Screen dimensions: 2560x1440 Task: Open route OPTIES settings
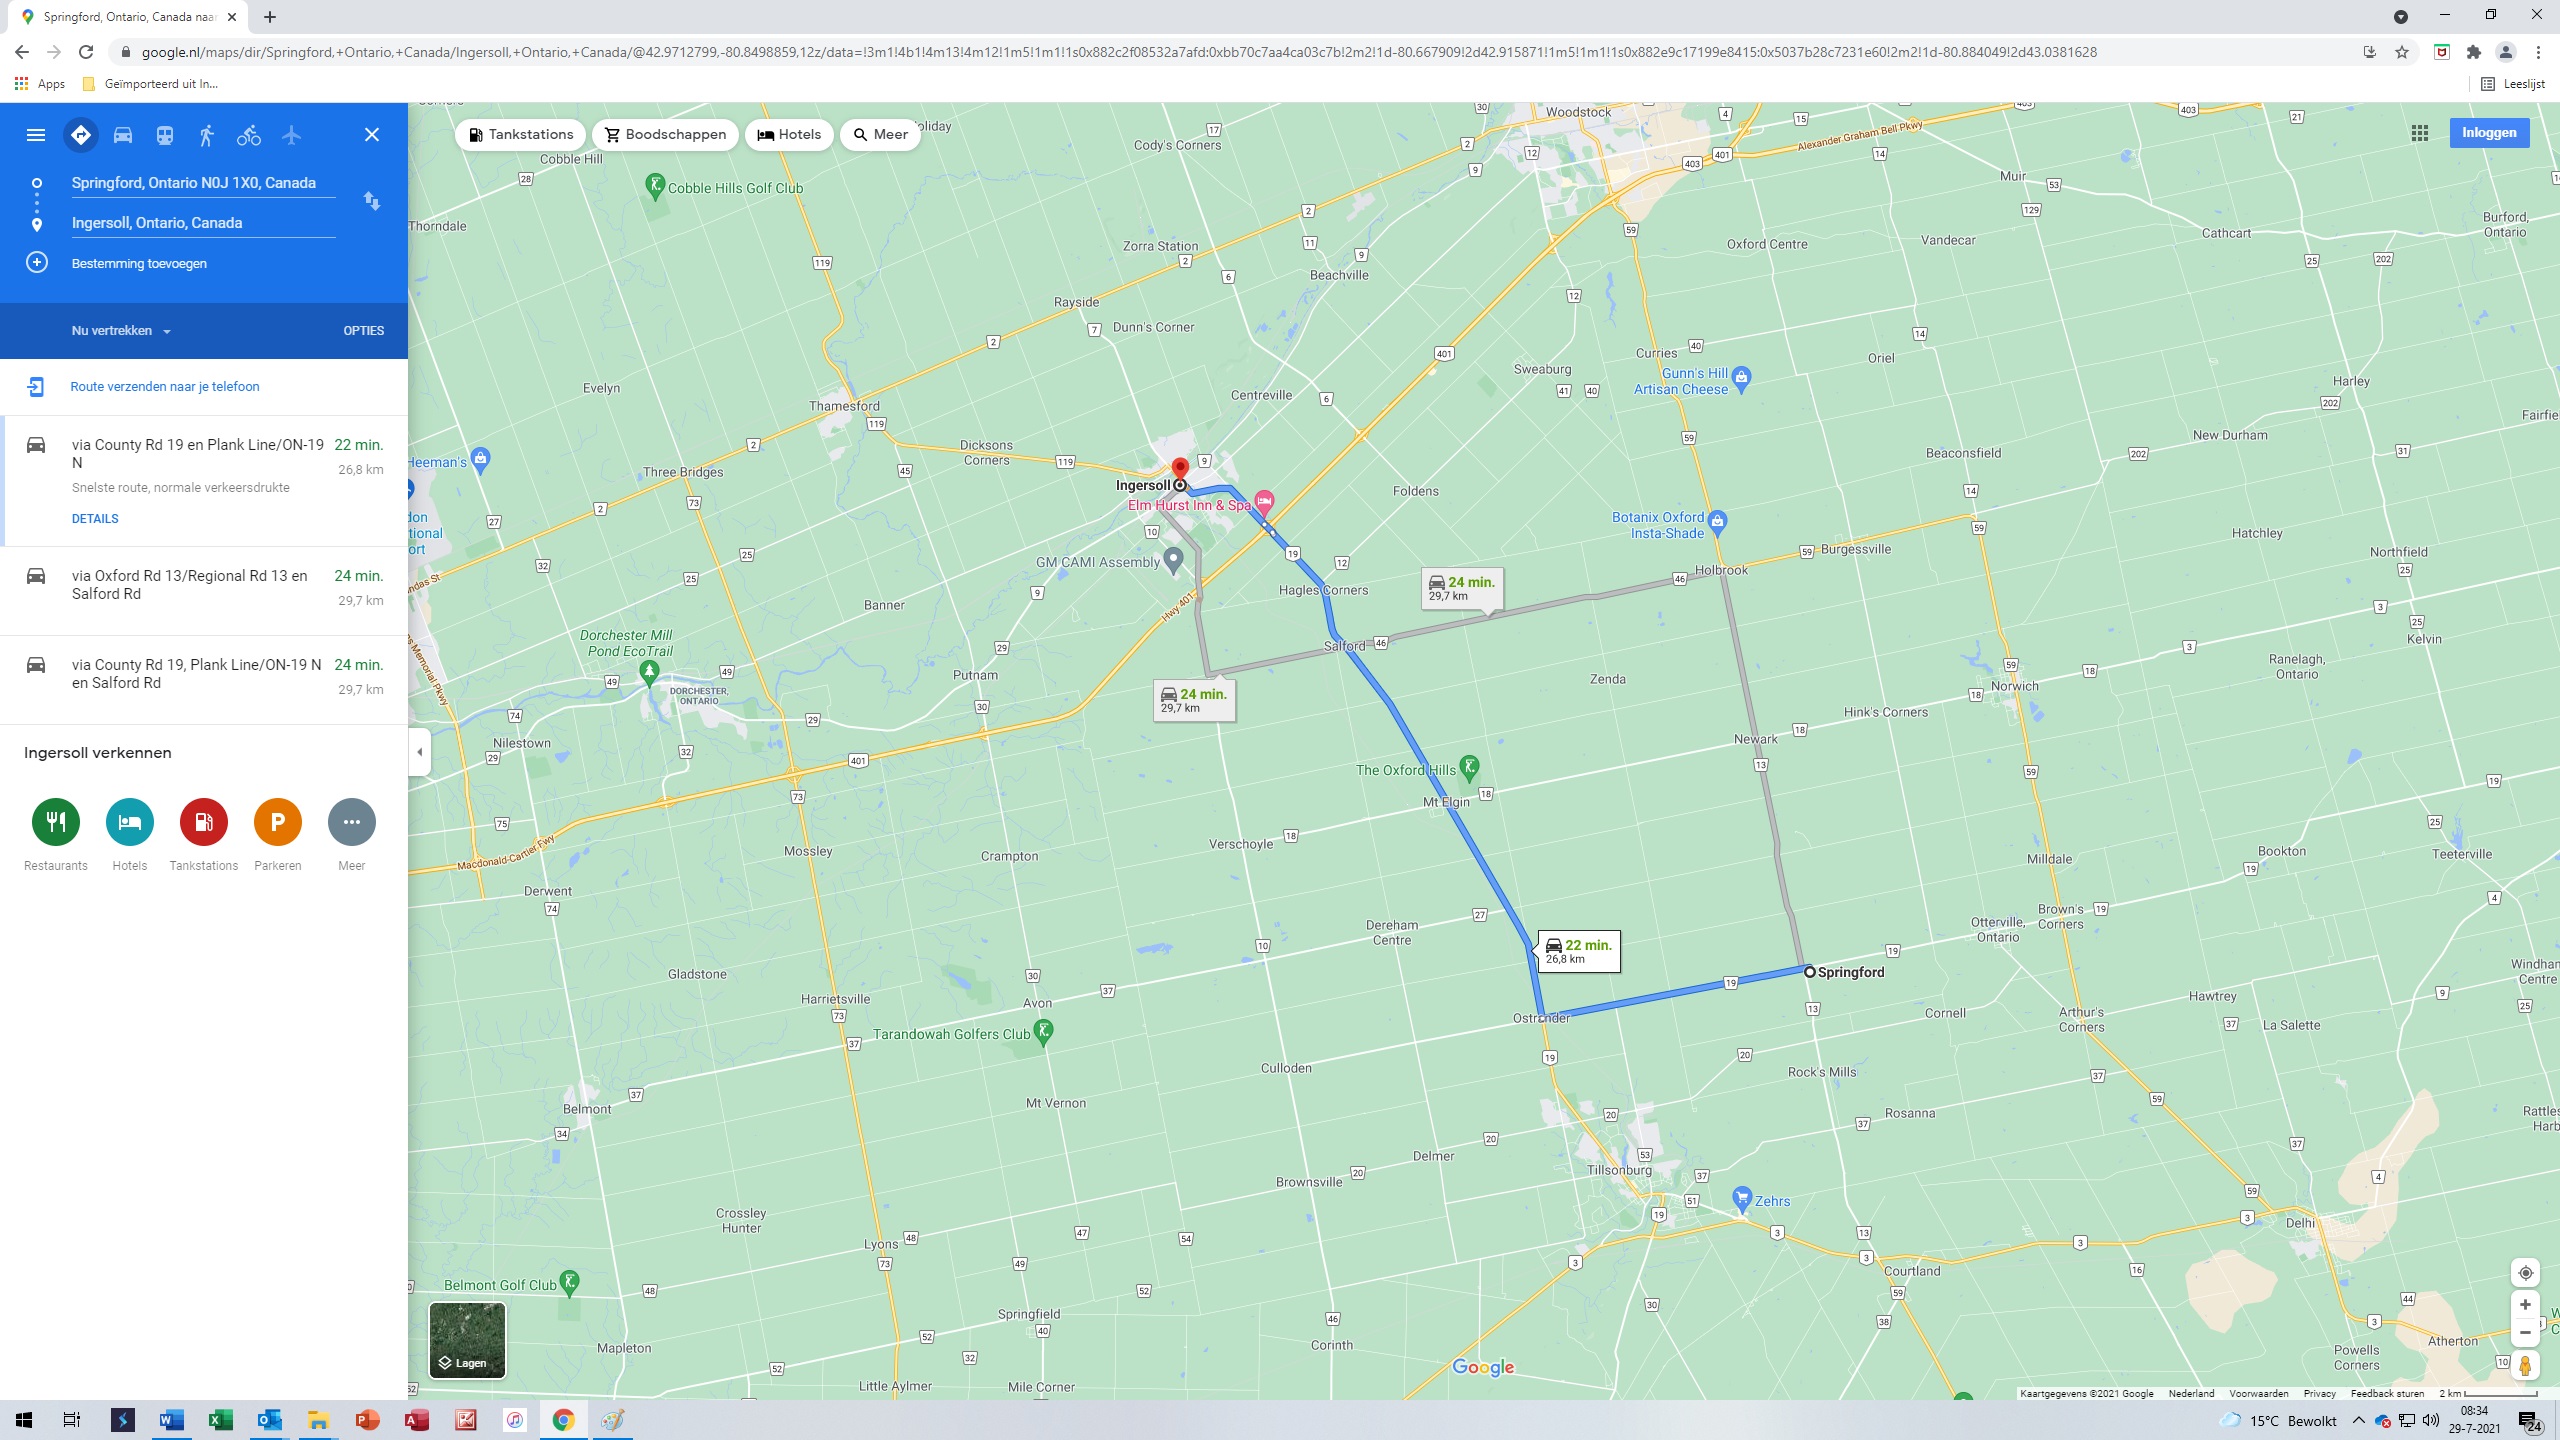[x=364, y=331]
